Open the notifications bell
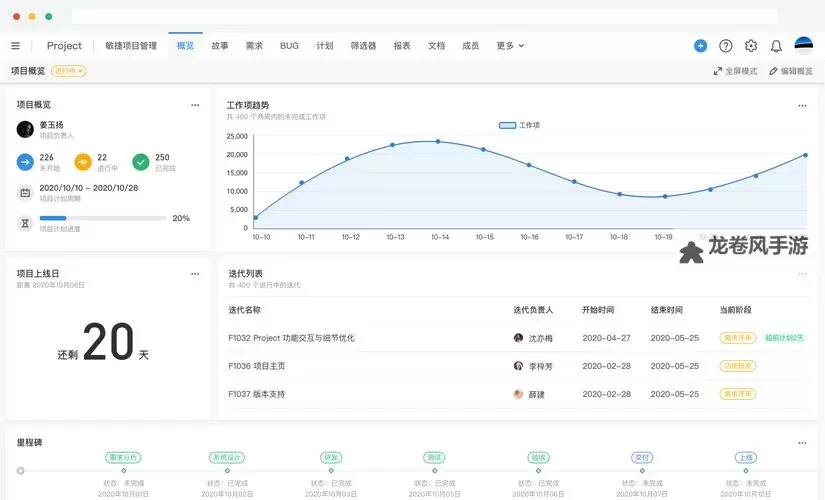Screen dimensions: 825x500 click(776, 46)
